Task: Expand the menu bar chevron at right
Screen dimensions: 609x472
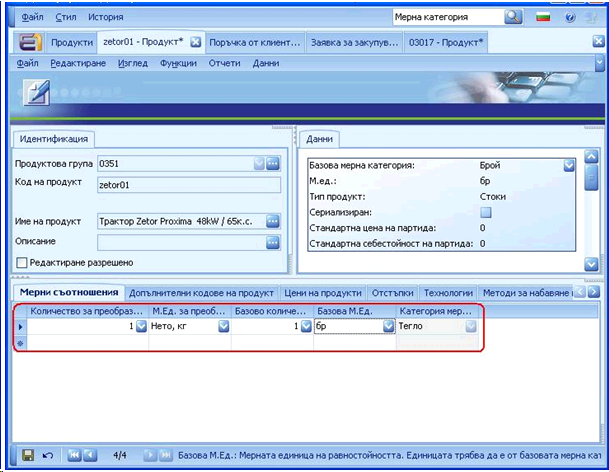Action: tap(600, 63)
